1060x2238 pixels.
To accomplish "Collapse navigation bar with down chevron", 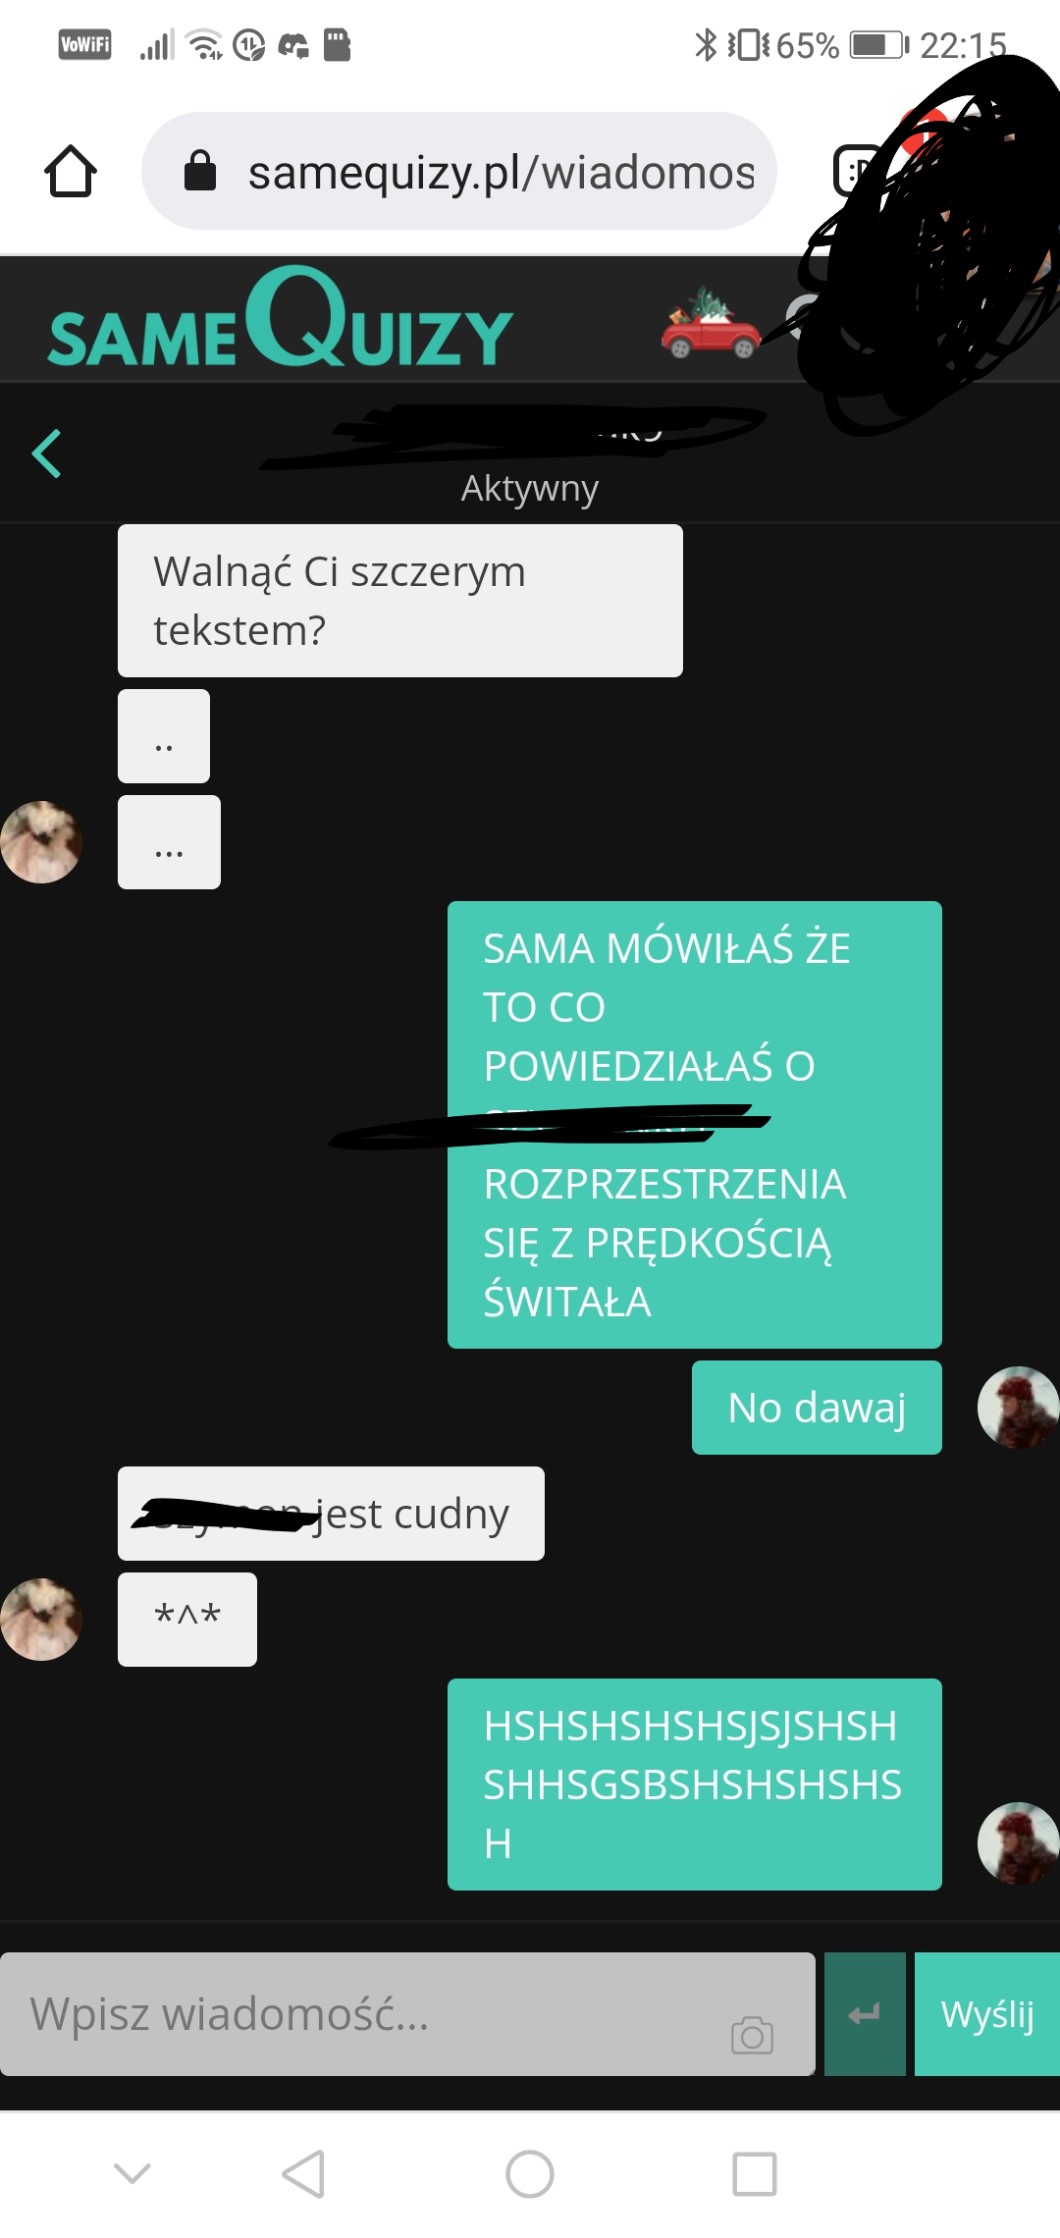I will (132, 2173).
